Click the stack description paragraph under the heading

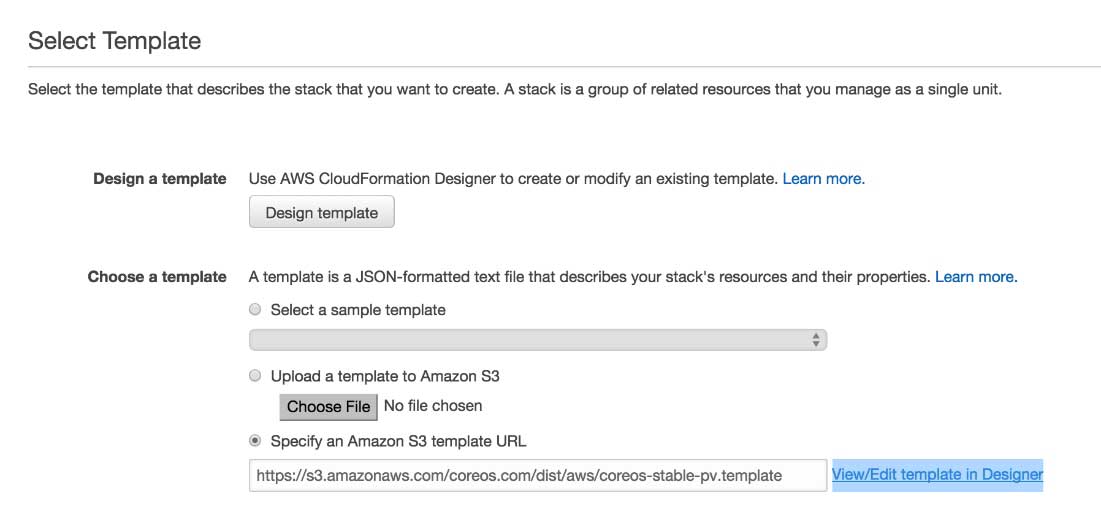(514, 89)
